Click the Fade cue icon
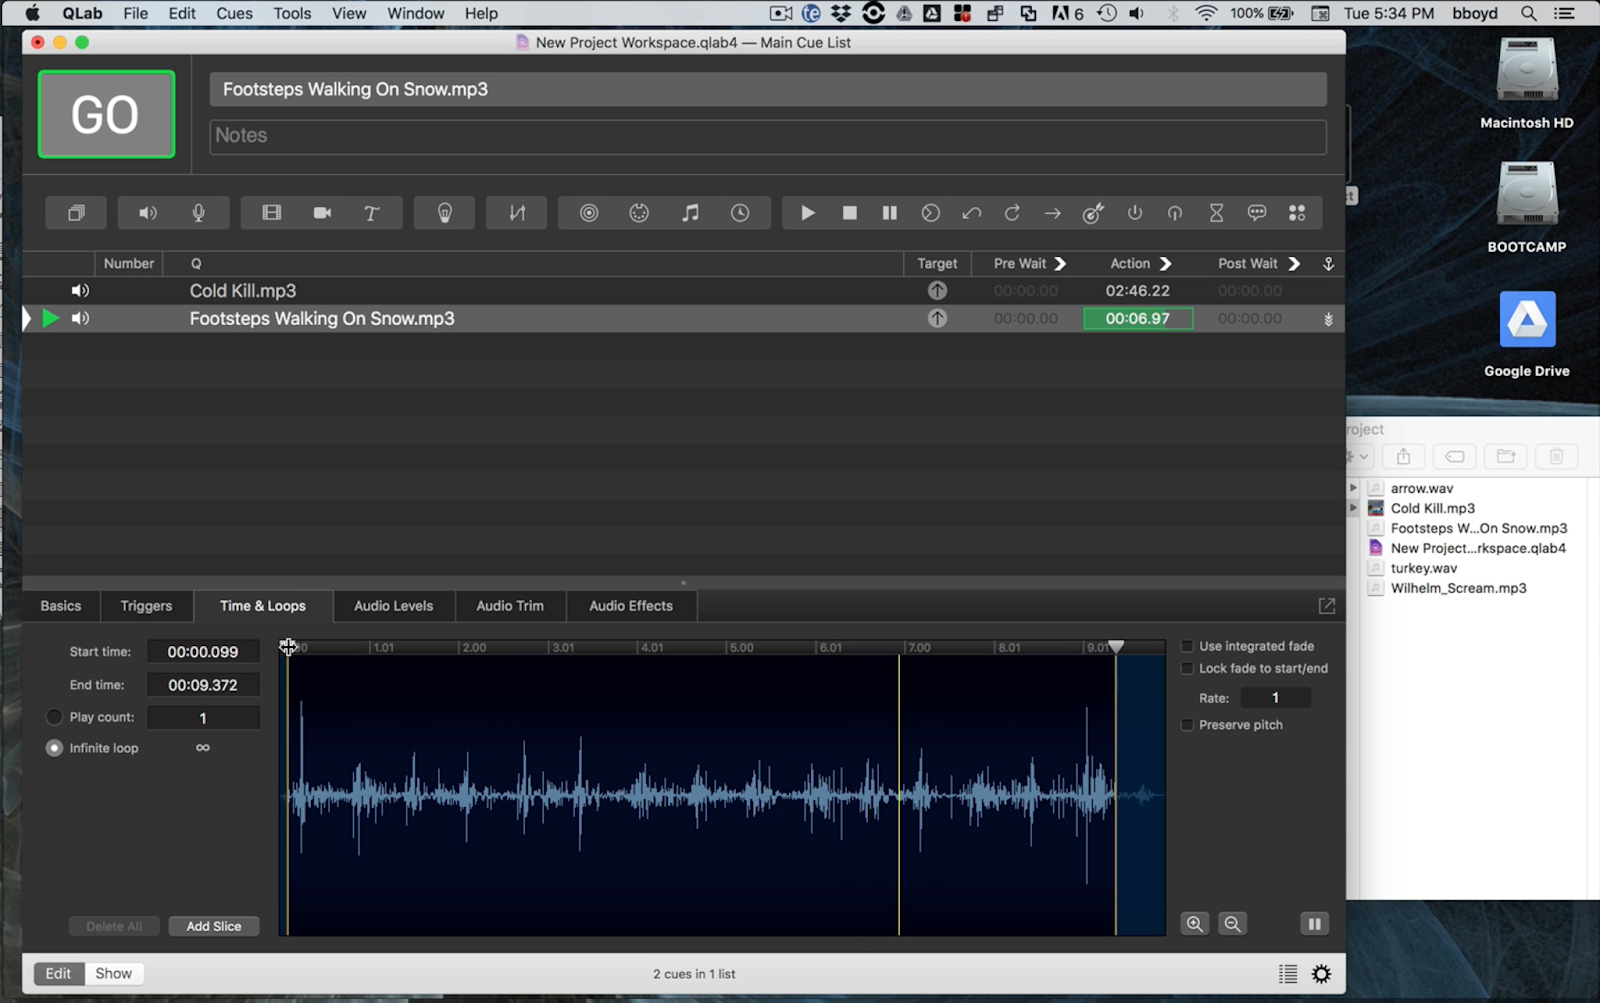 (x=517, y=213)
